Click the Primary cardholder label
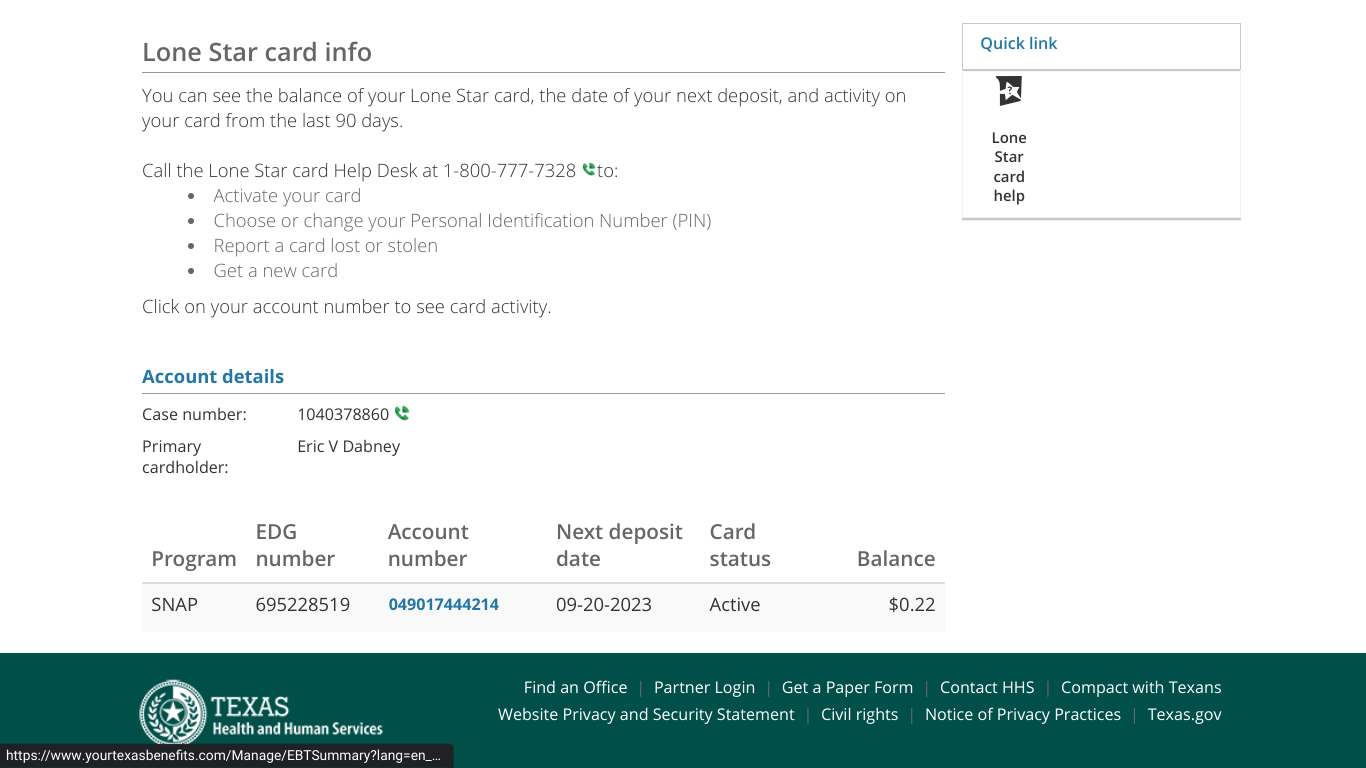Screen dimensions: 1366x768 [185, 457]
